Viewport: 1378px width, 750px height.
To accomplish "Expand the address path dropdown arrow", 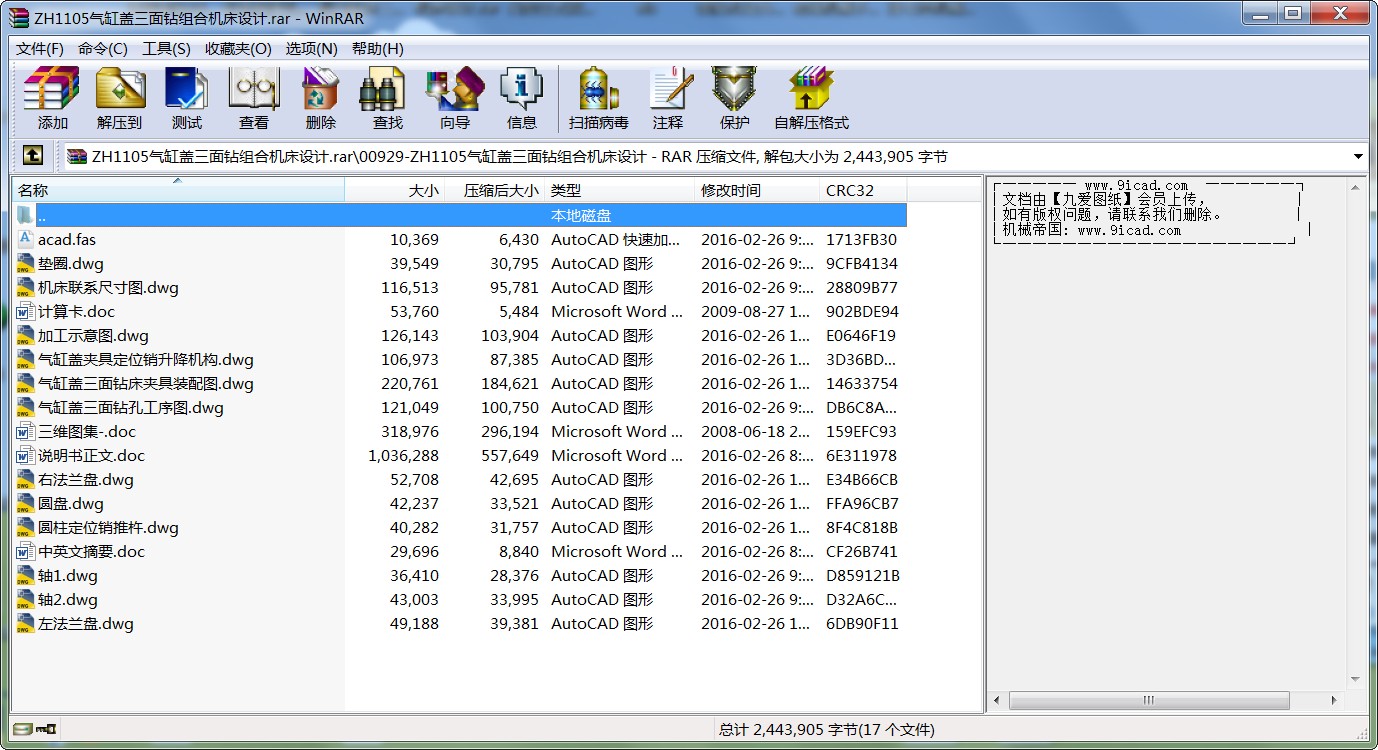I will click(x=1358, y=157).
